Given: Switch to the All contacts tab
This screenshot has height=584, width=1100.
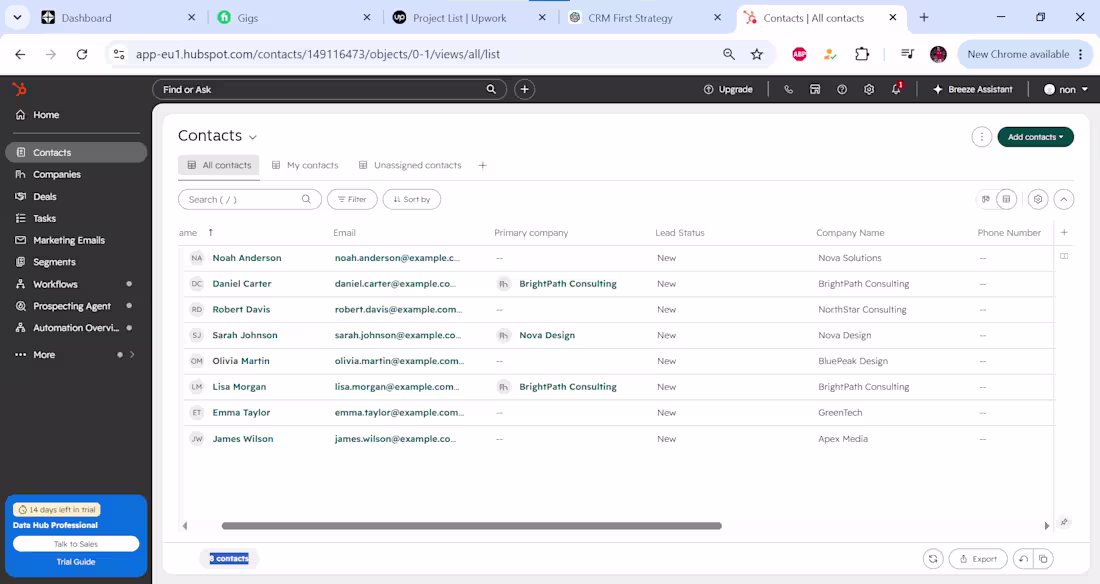Looking at the screenshot, I should pyautogui.click(x=219, y=166).
